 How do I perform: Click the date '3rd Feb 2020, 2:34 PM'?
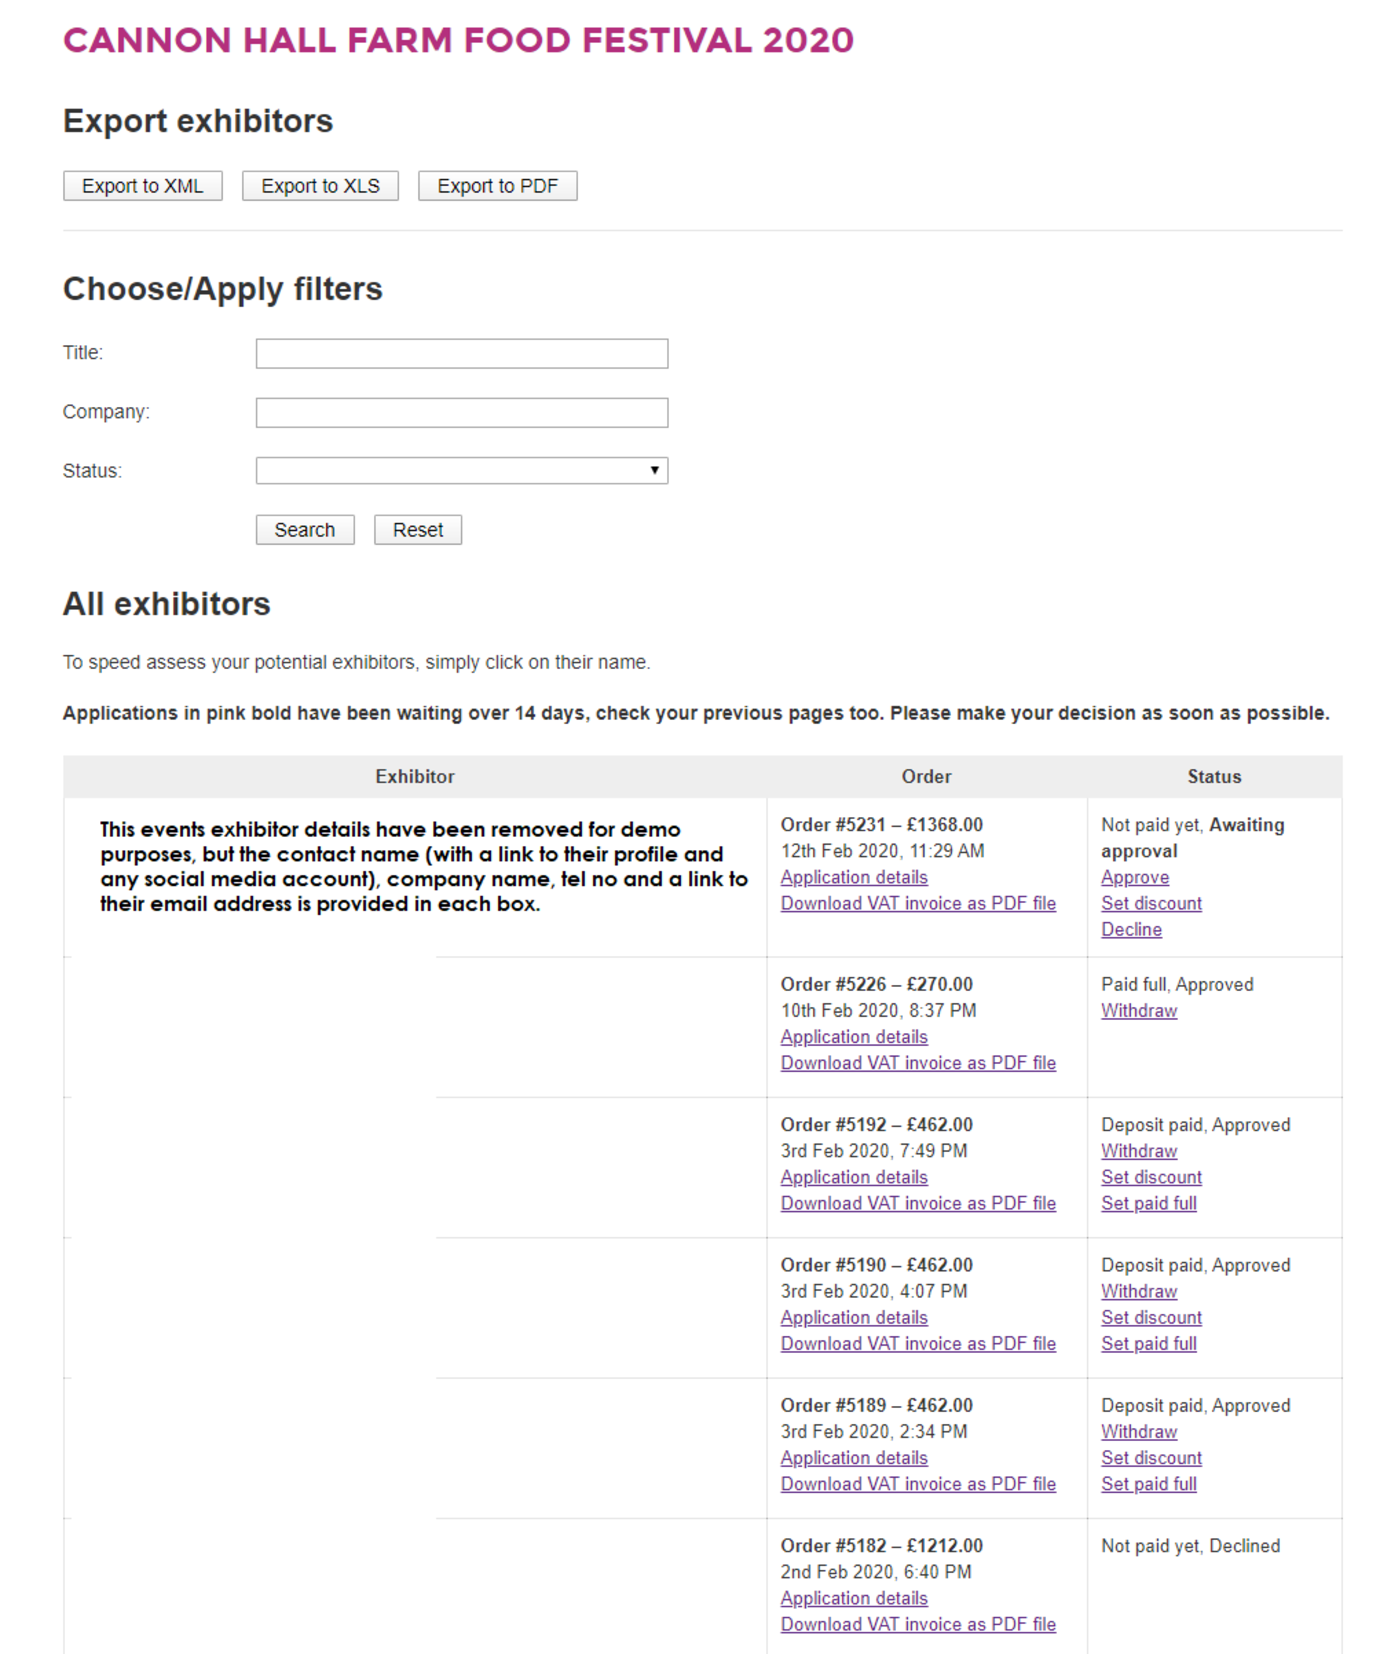(x=874, y=1432)
